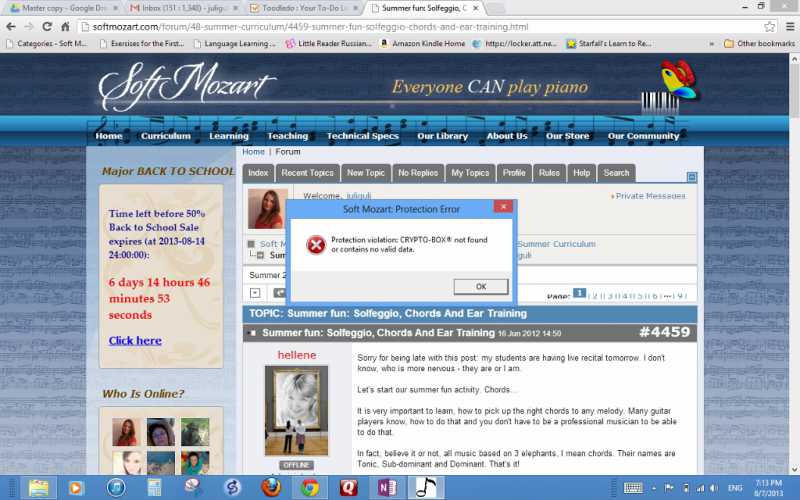Viewport: 800px width, 500px height.
Task: Toggle the forum menu collapse icon
Action: (691, 177)
